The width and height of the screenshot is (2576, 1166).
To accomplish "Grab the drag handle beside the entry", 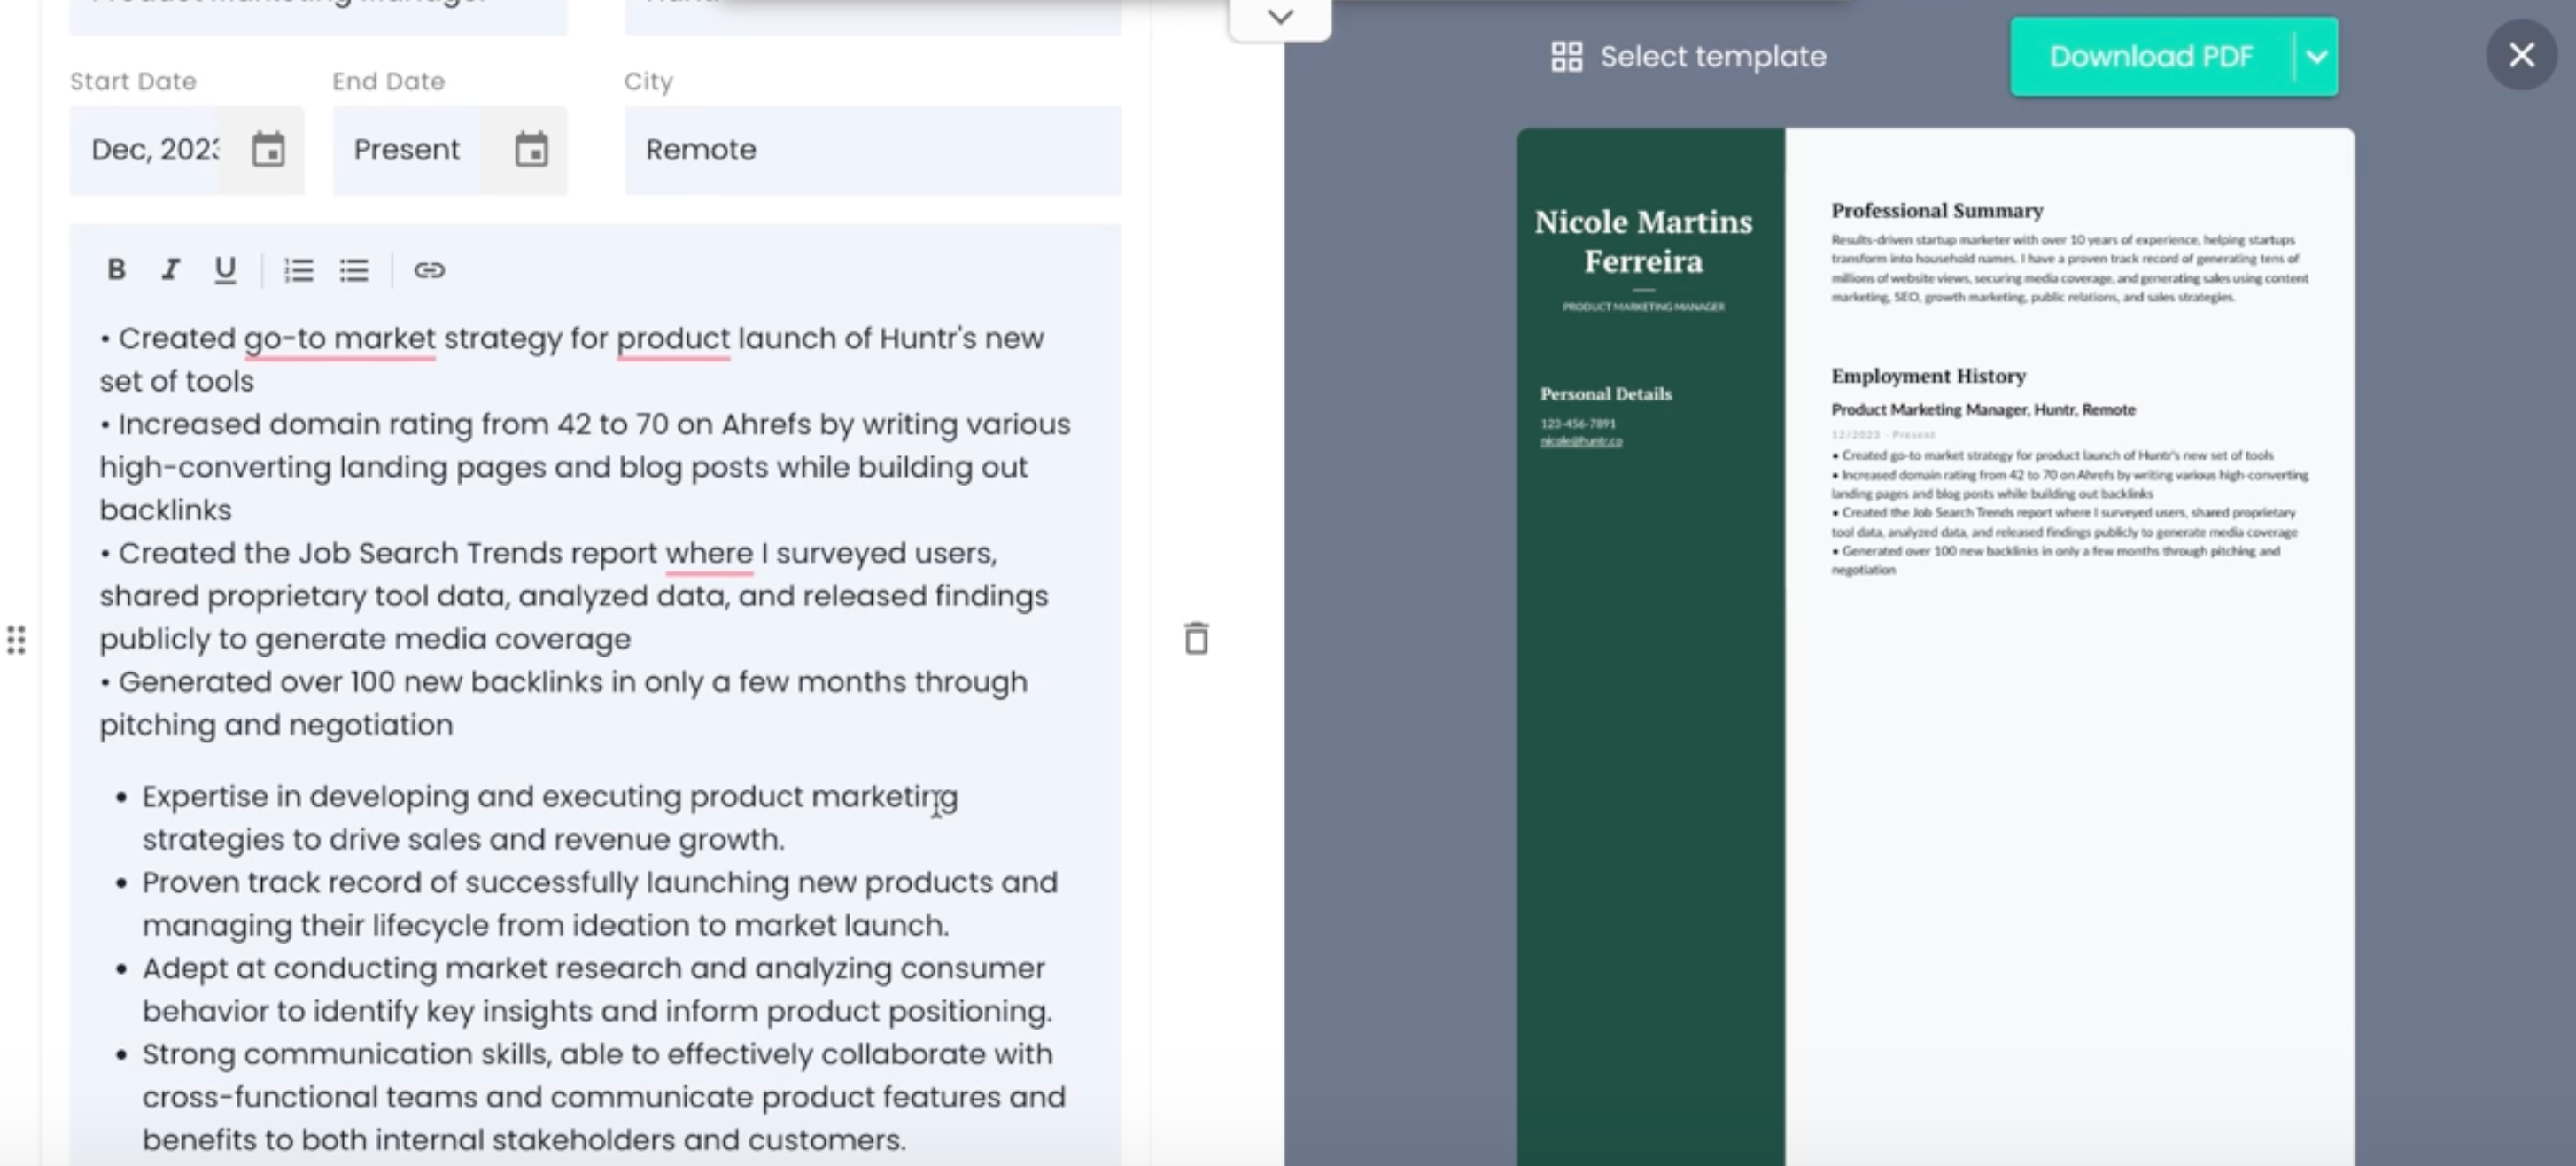I will pos(16,640).
